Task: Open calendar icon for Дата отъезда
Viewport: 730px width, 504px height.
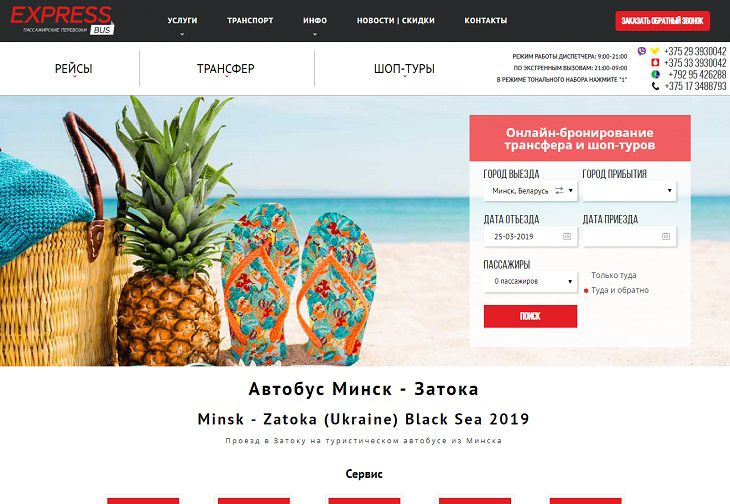Action: coord(567,236)
